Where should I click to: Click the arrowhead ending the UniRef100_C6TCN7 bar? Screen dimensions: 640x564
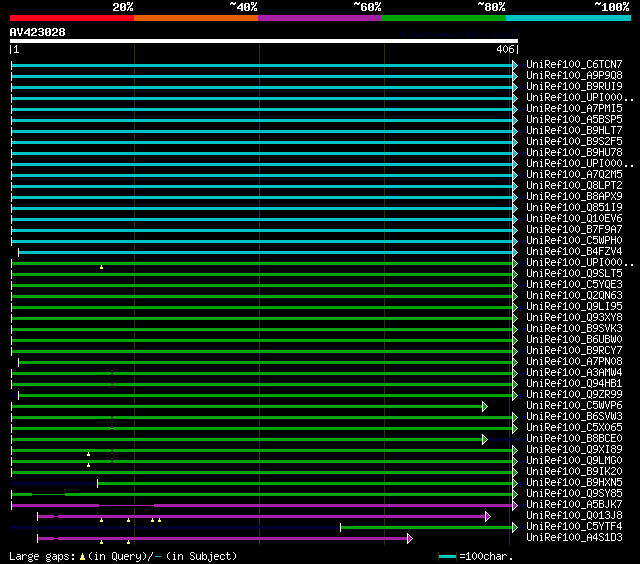(515, 65)
